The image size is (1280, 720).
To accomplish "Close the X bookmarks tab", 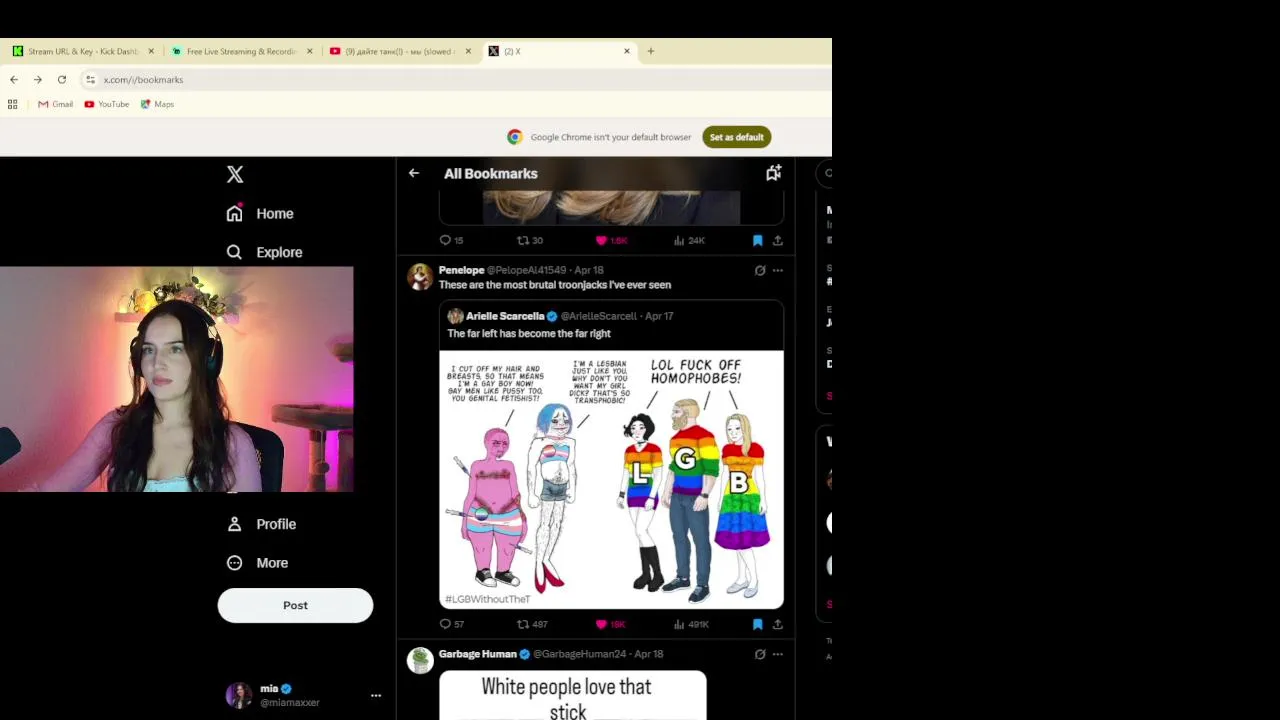I will (627, 51).
